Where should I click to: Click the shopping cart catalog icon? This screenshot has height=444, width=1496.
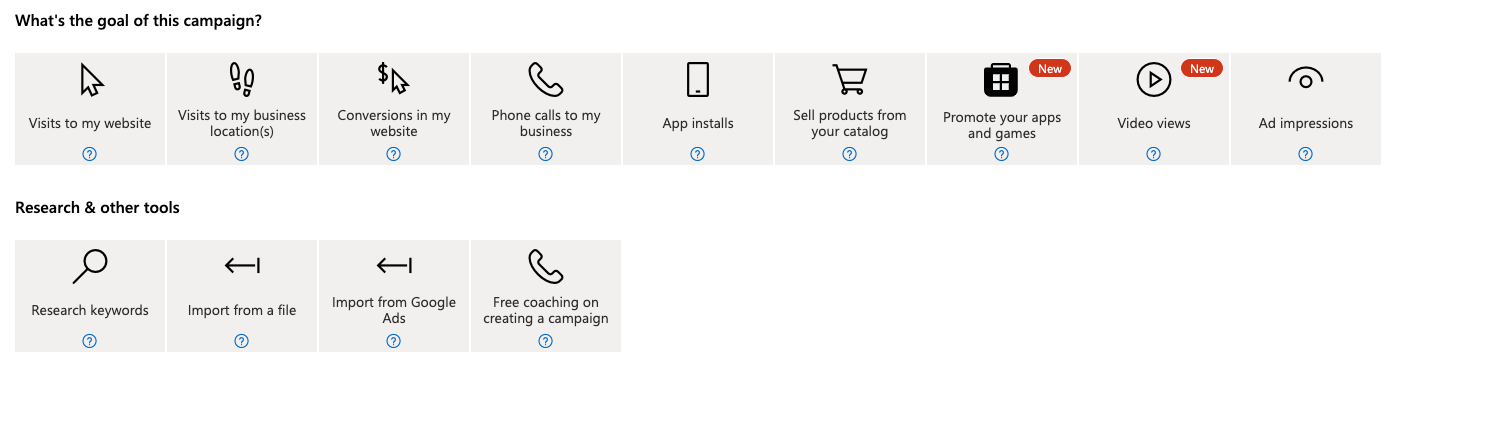(850, 79)
